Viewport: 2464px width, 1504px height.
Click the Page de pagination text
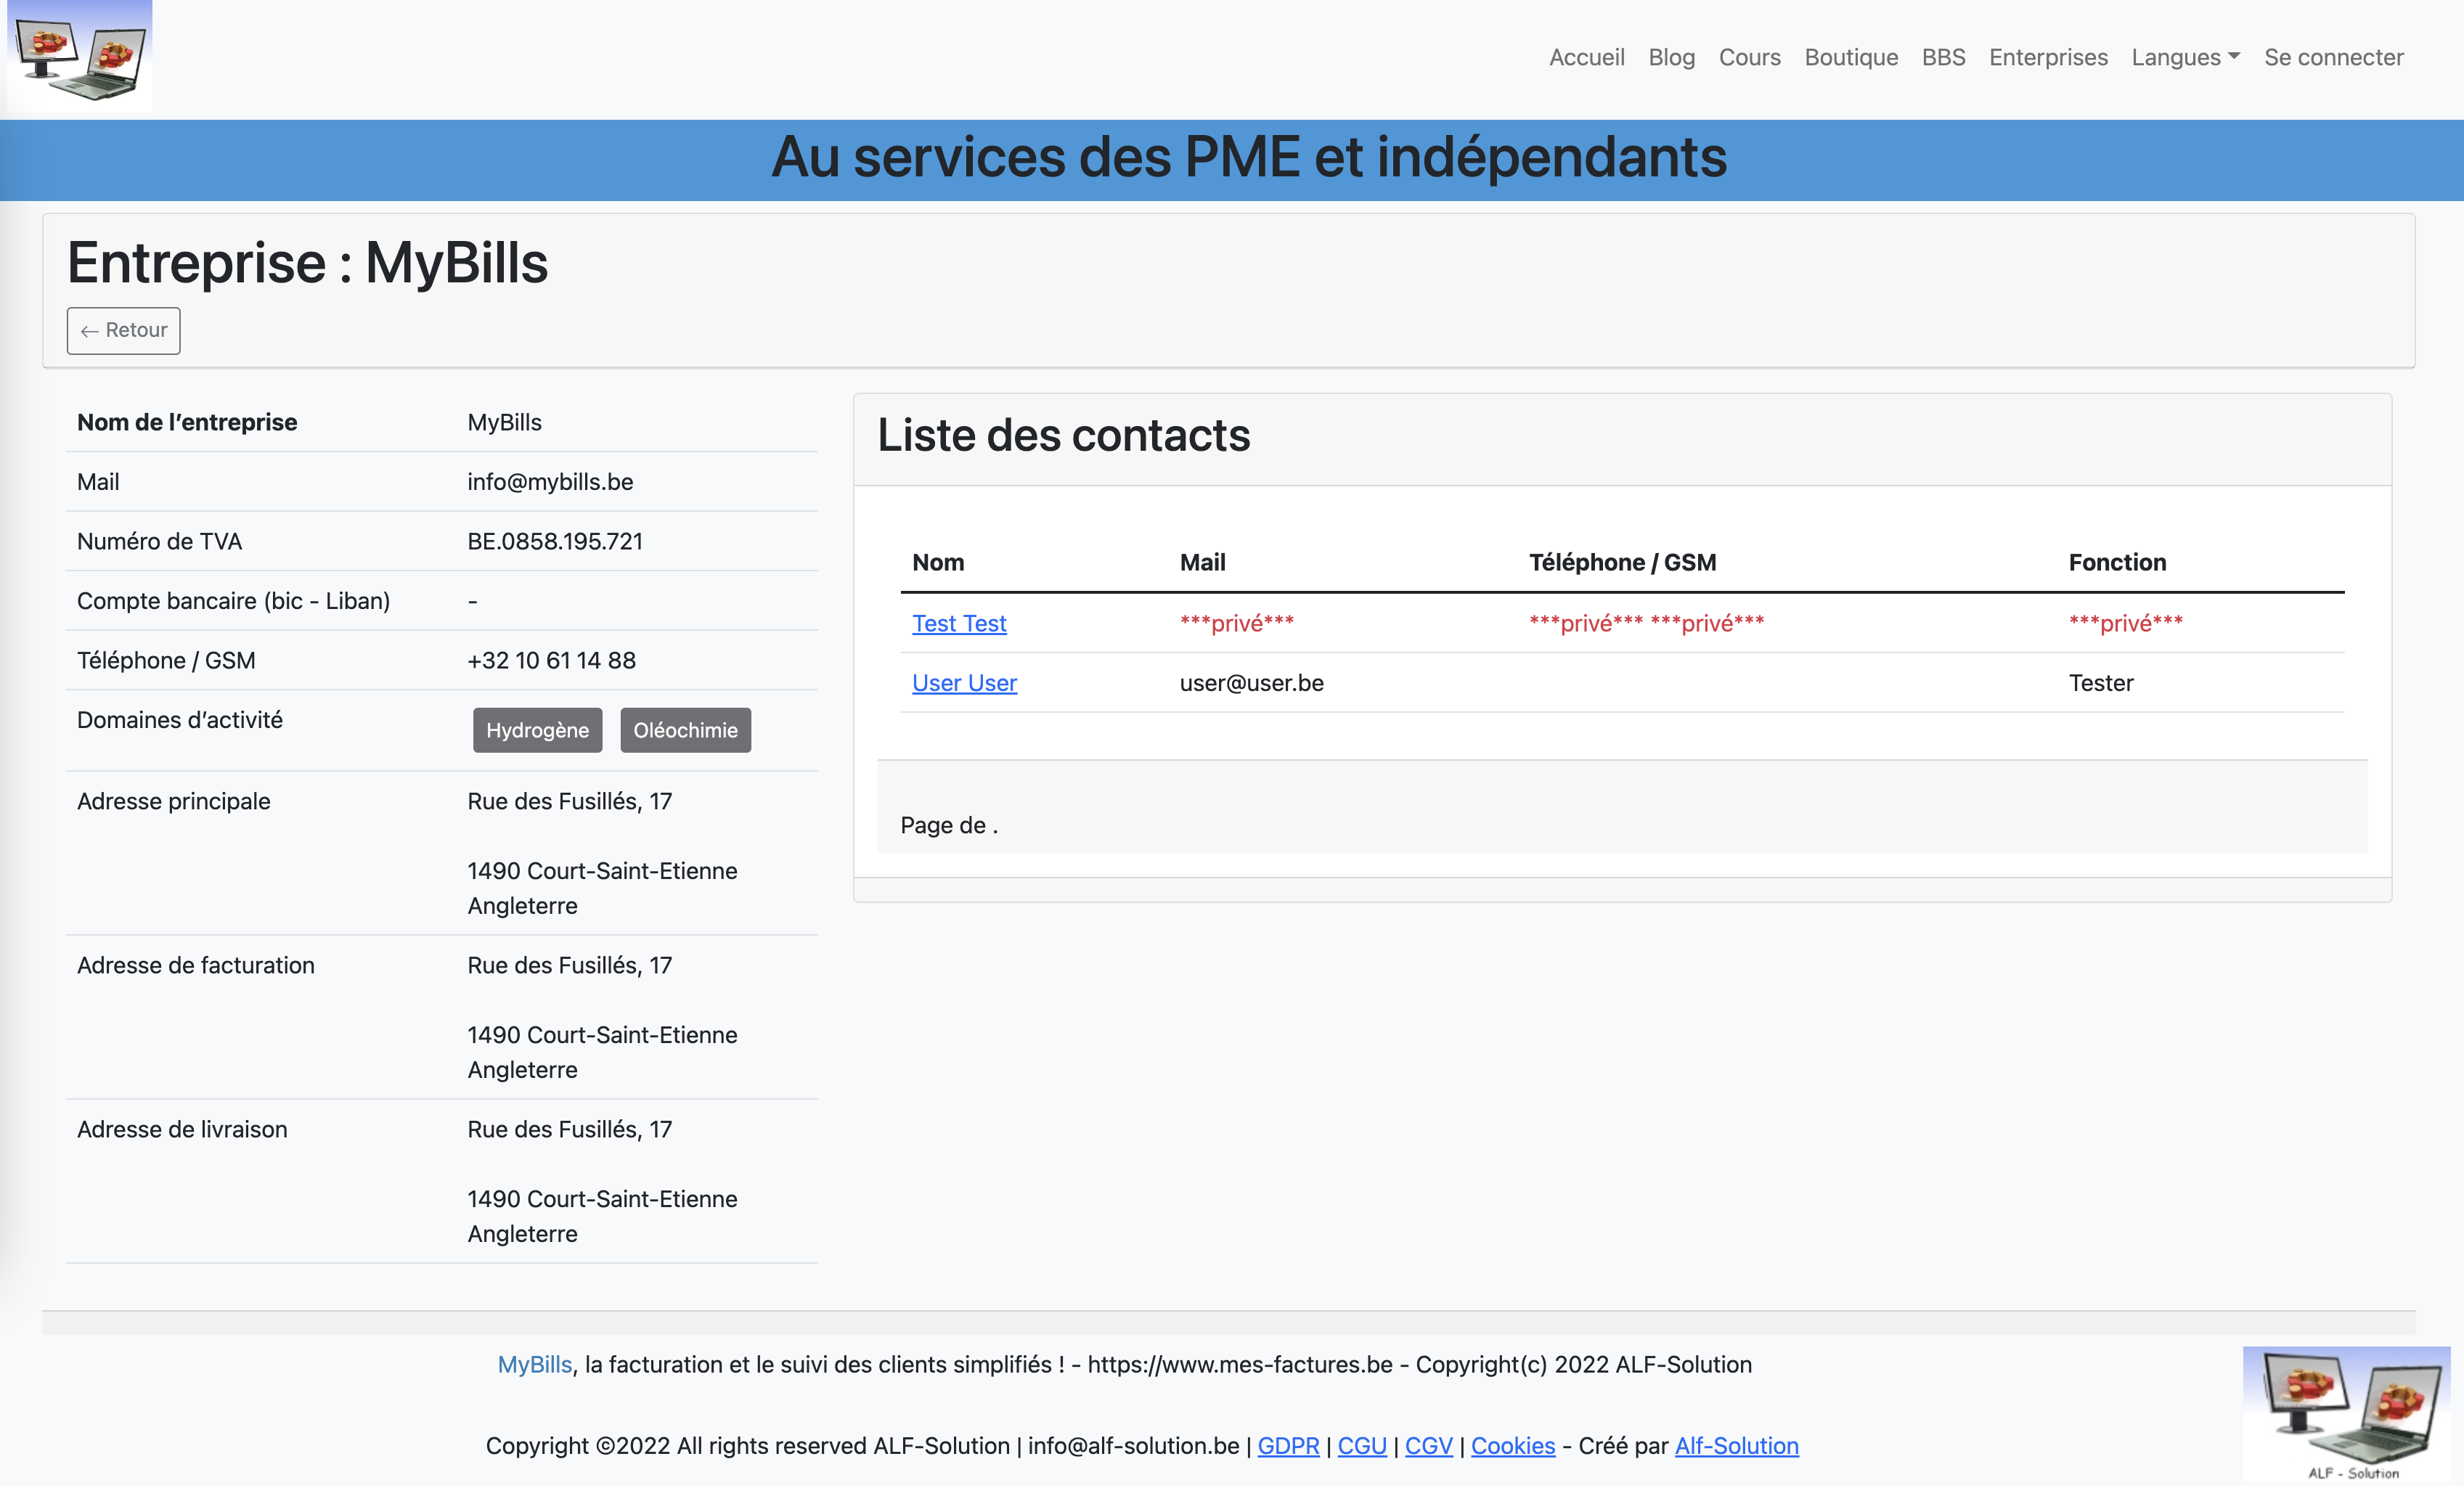[949, 825]
